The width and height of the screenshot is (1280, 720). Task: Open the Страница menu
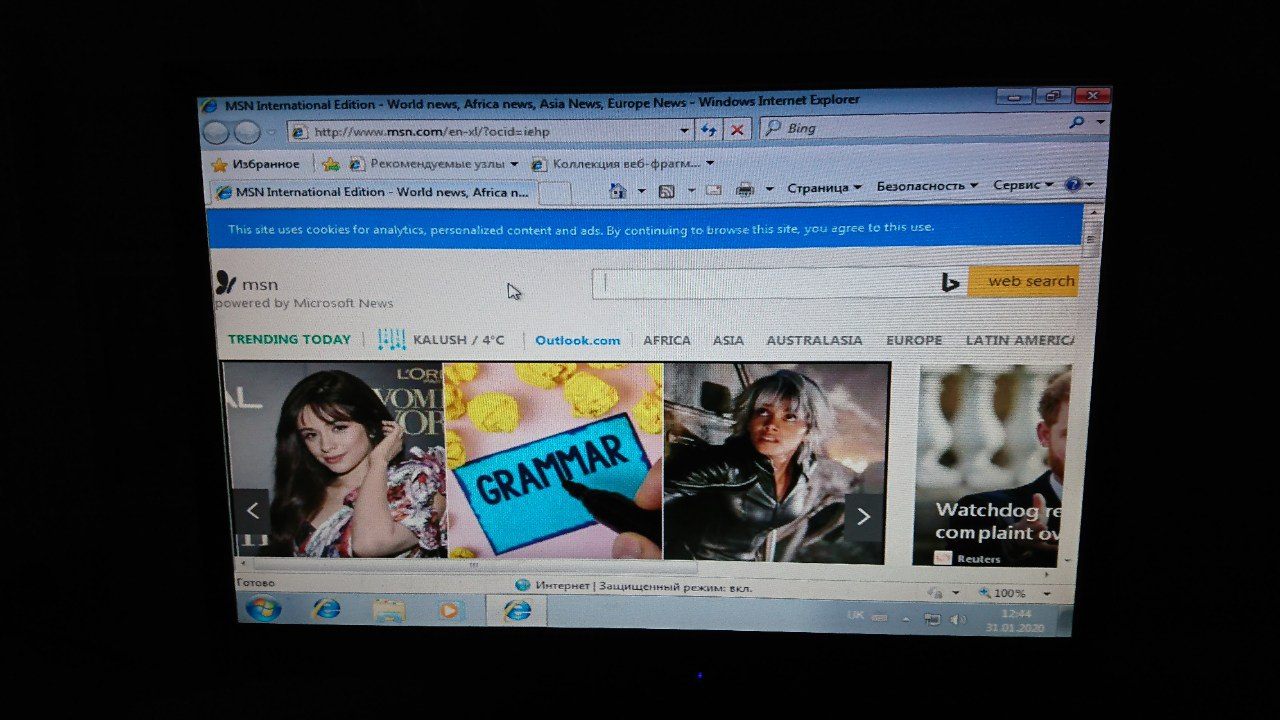coord(824,187)
